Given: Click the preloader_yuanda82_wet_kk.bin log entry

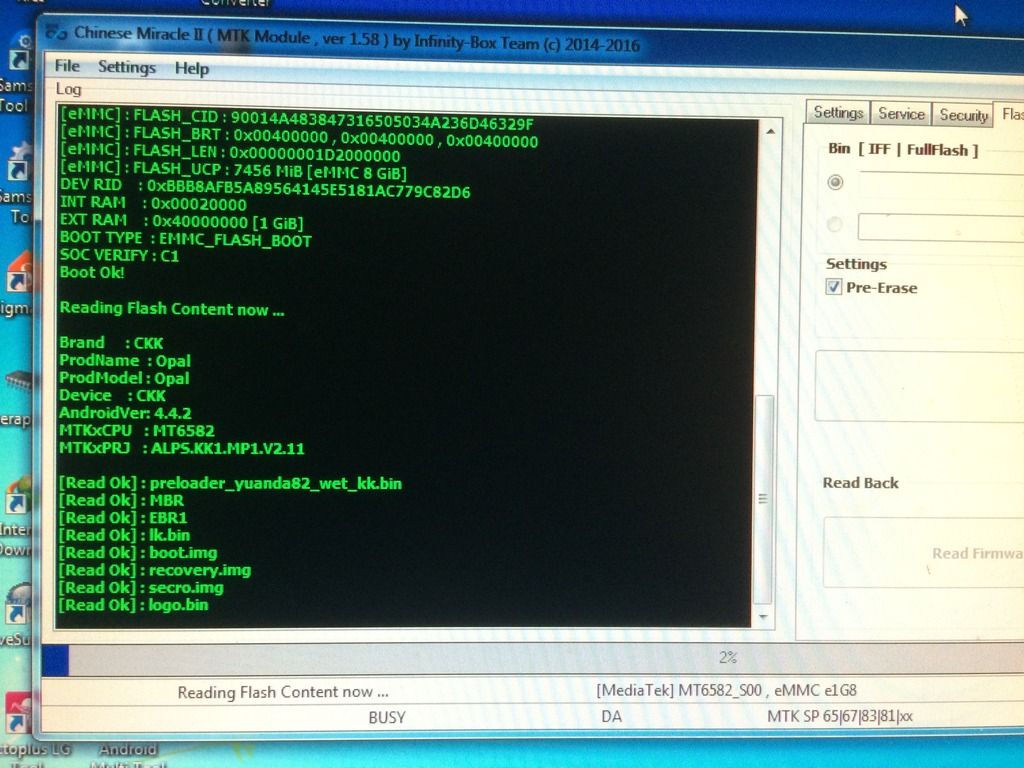Looking at the screenshot, I should 230,483.
